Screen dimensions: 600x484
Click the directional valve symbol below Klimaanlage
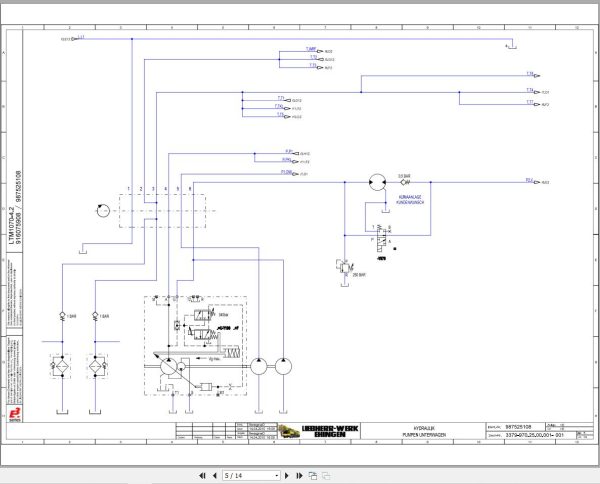[382, 238]
